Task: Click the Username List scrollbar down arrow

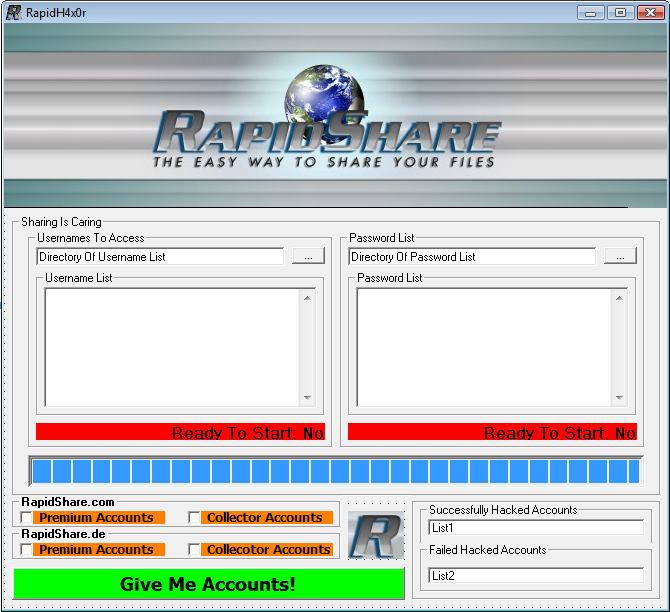Action: (x=307, y=397)
